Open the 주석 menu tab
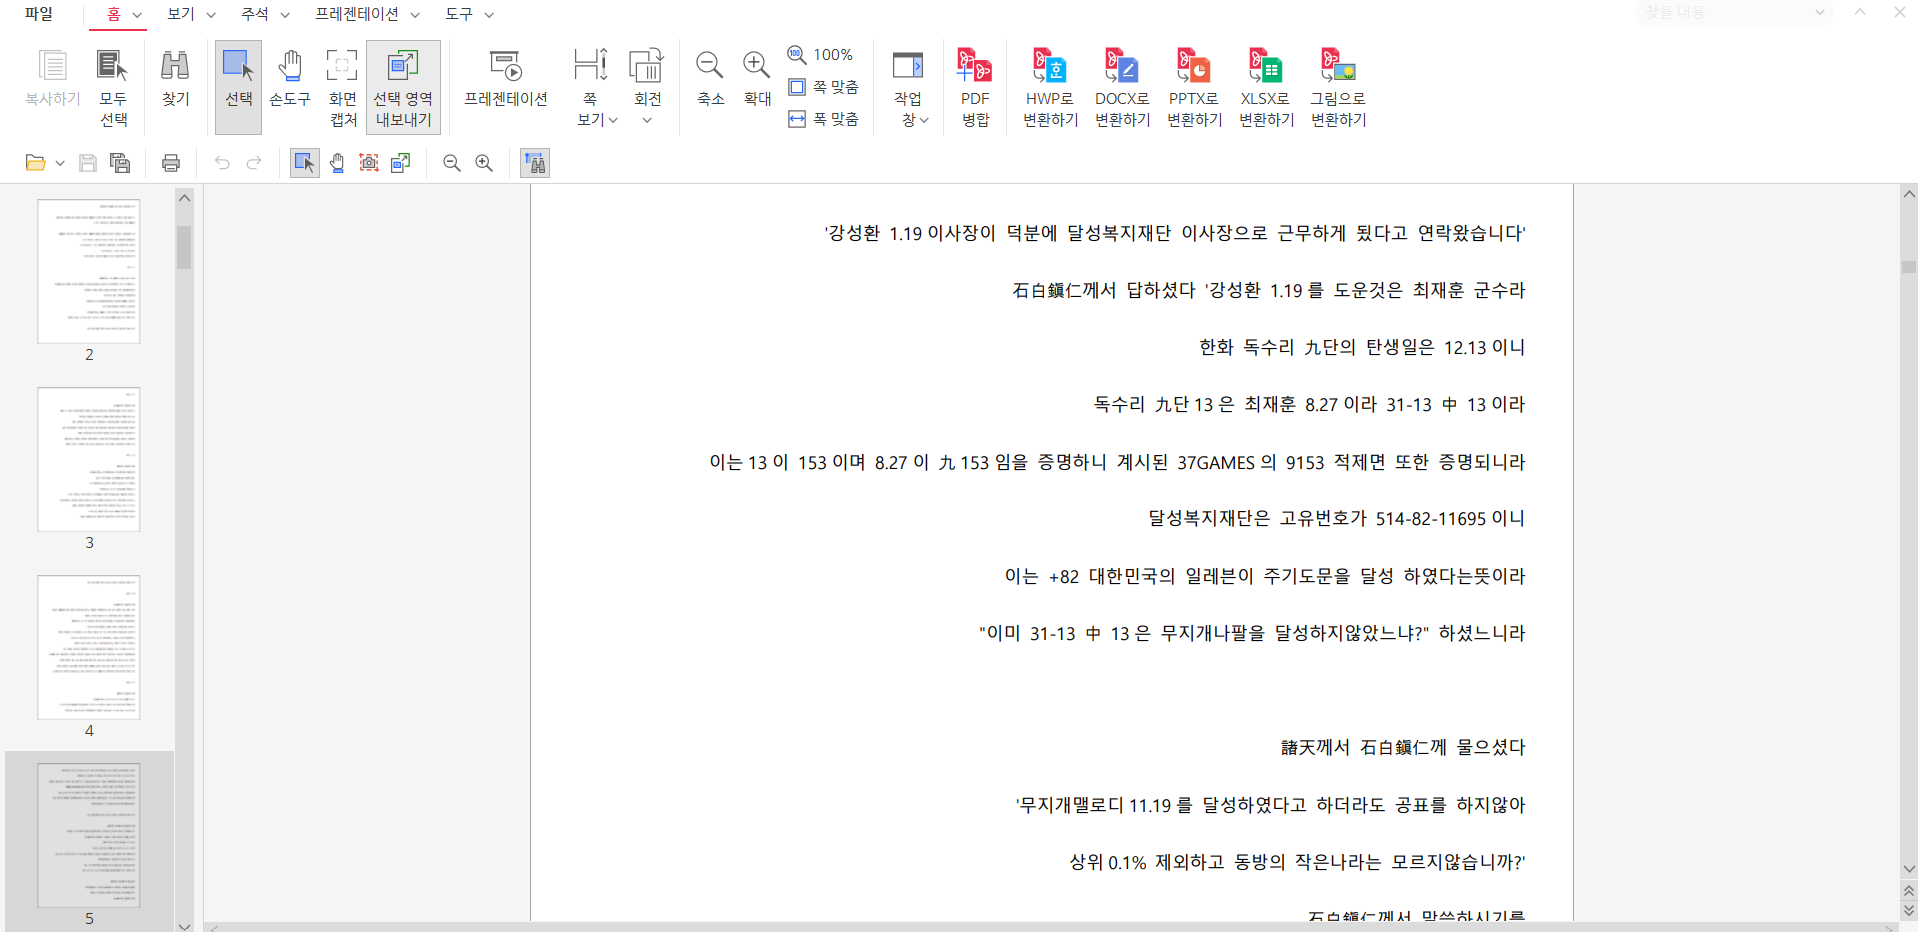 pos(264,14)
